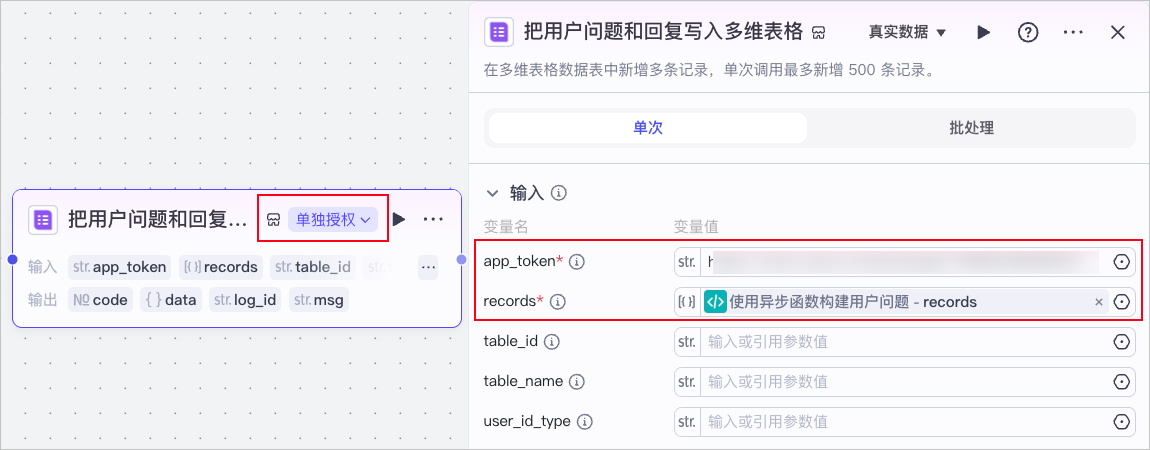Click the data output chip

170,299
